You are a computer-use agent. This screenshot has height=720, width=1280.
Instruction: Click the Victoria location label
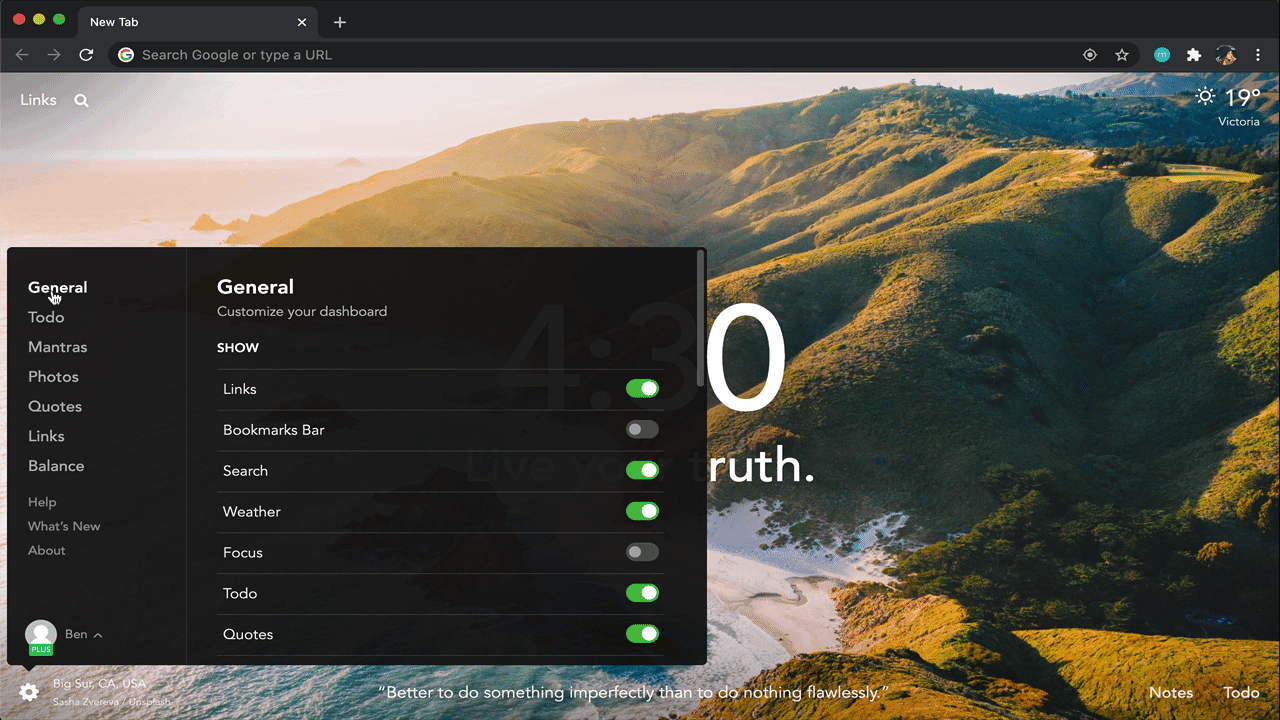(x=1239, y=121)
